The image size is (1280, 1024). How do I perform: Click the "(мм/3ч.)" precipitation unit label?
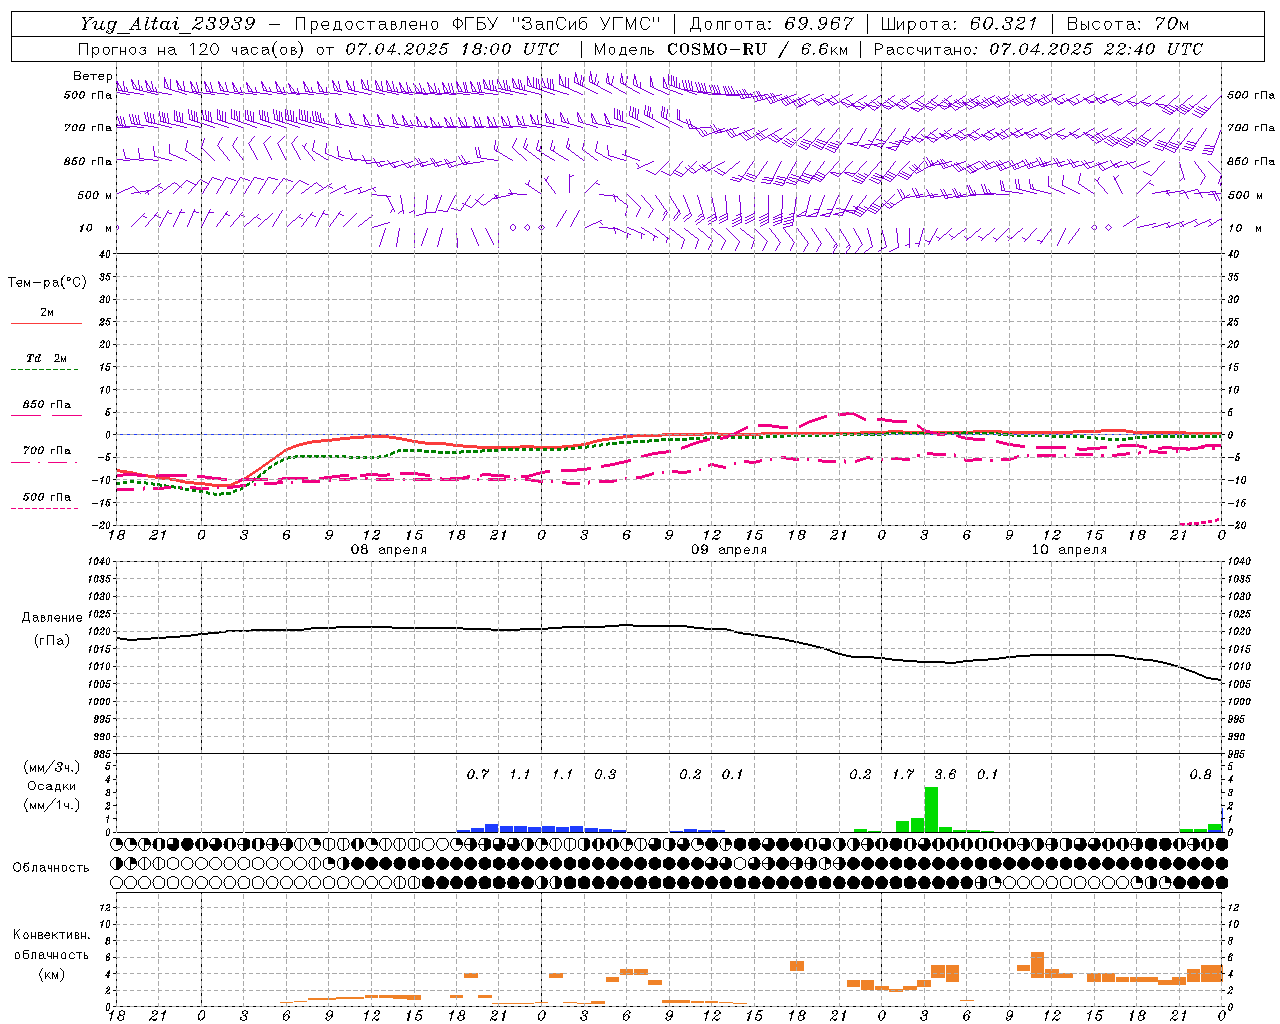coord(52,767)
